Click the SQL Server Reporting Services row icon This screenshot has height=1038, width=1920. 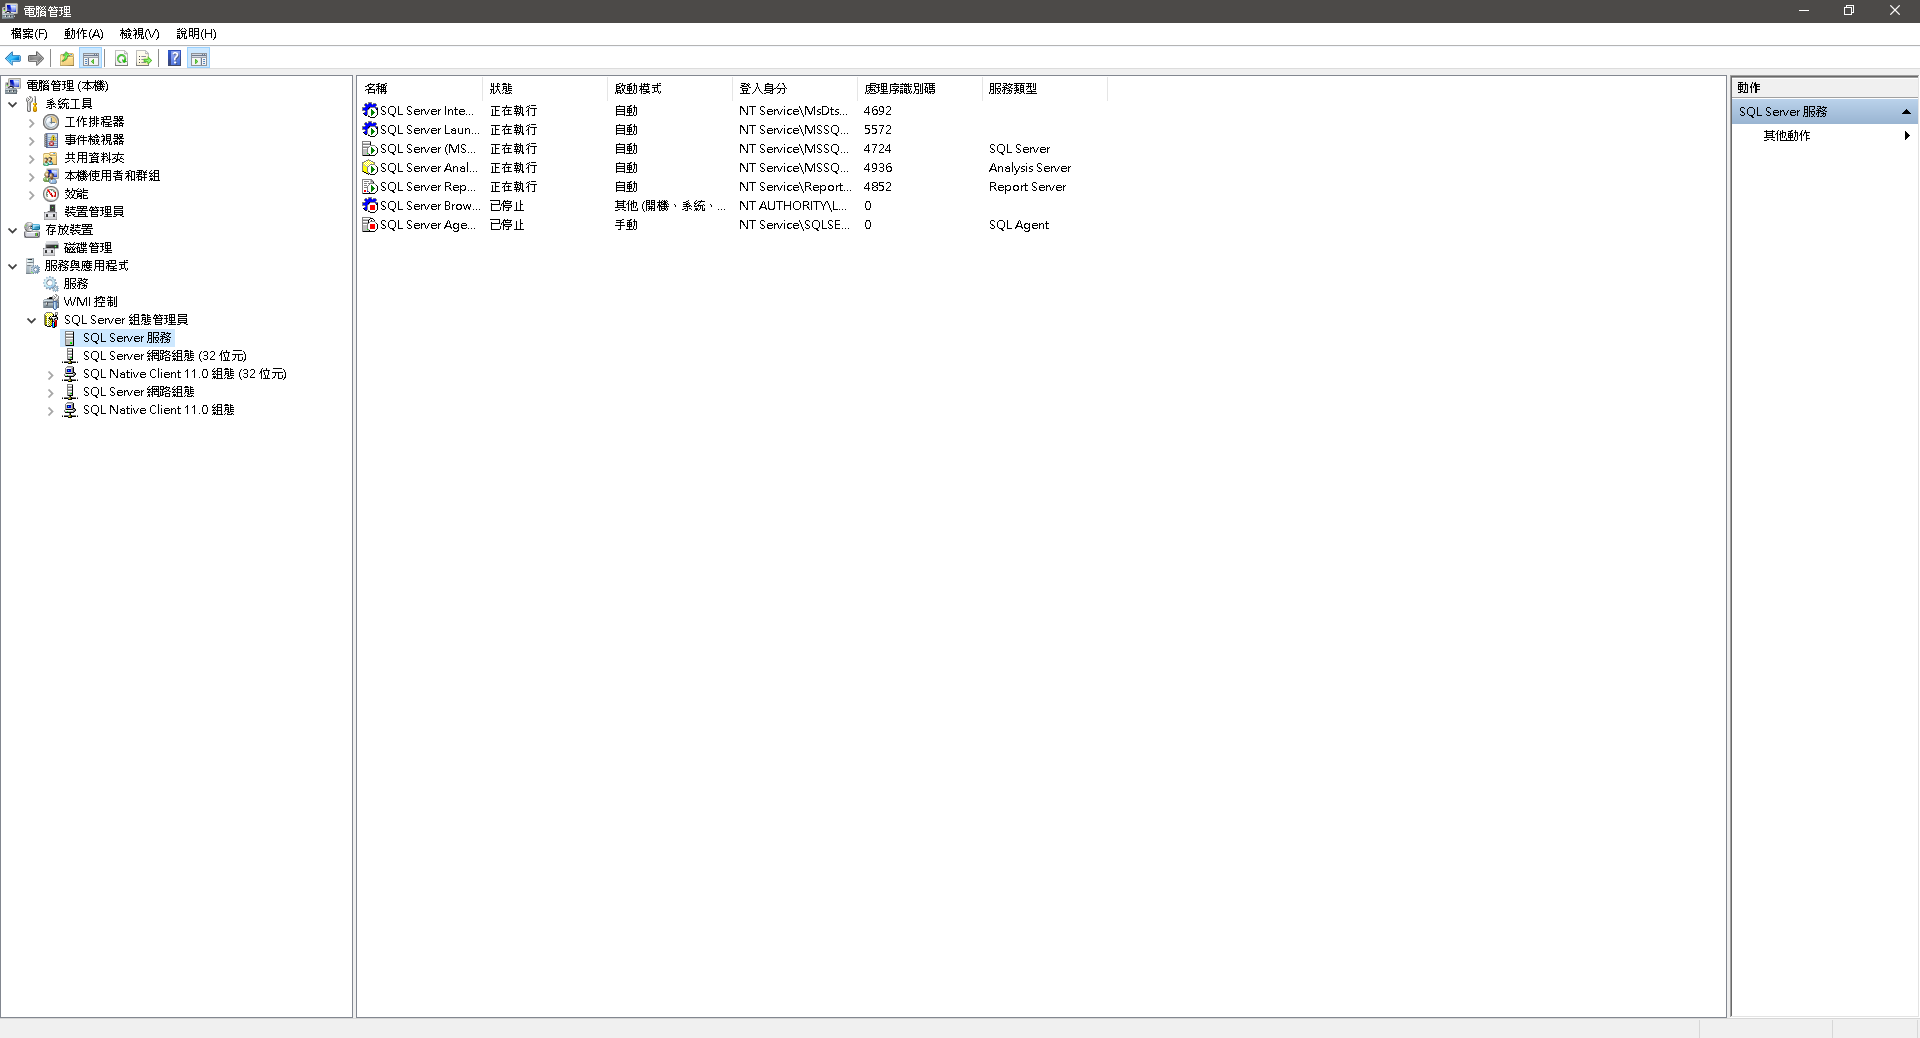click(370, 187)
